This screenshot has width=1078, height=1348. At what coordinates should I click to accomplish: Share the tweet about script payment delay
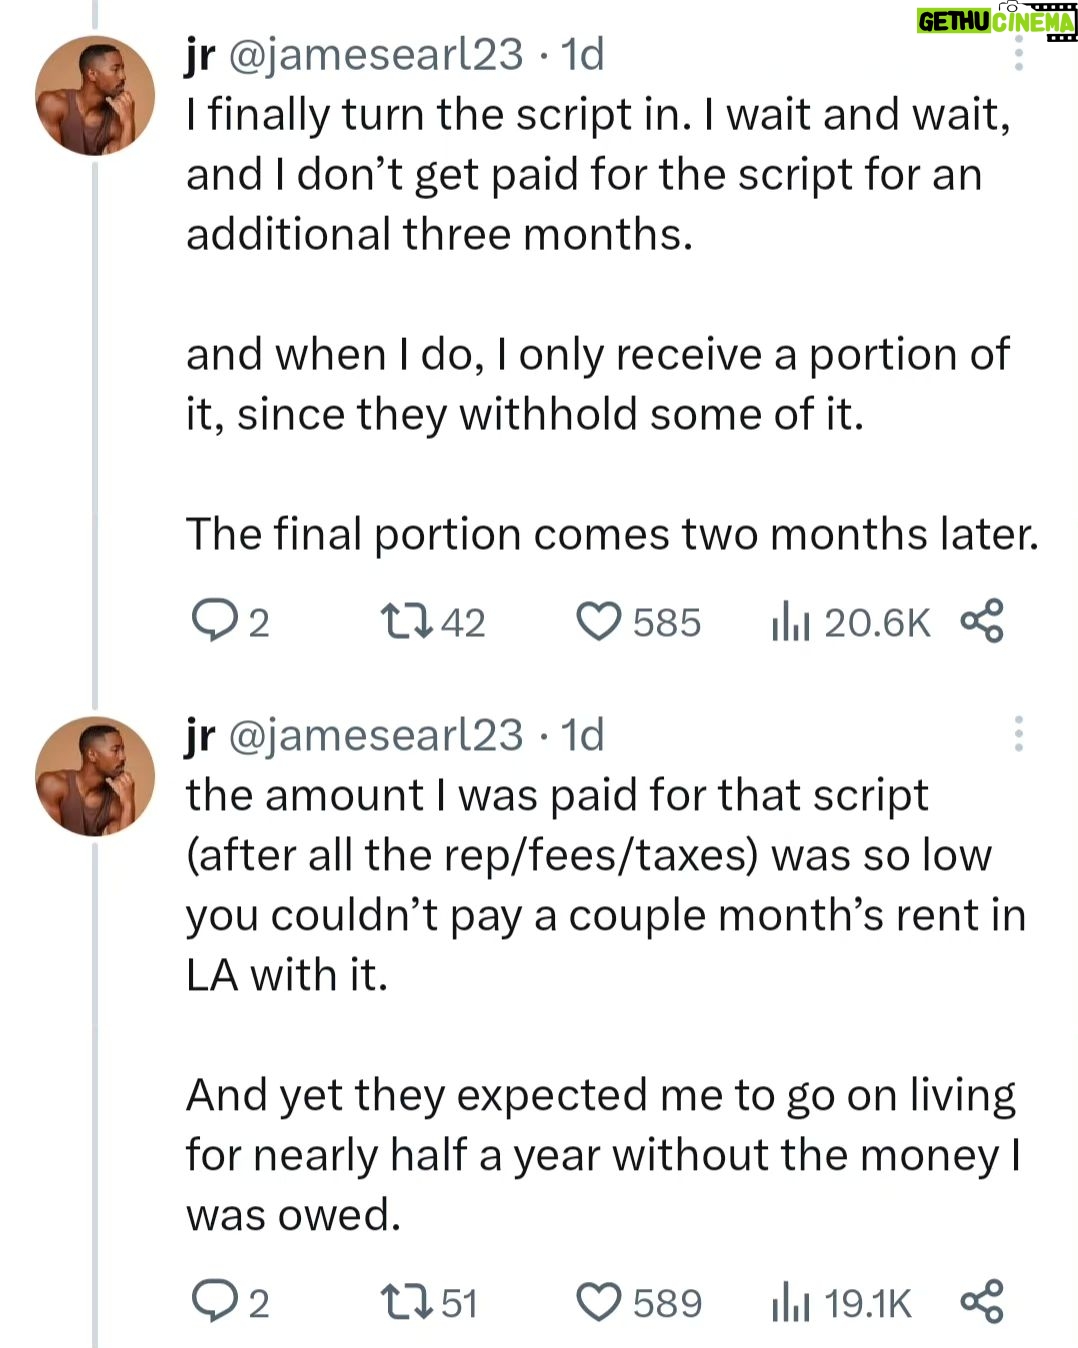[x=981, y=621]
